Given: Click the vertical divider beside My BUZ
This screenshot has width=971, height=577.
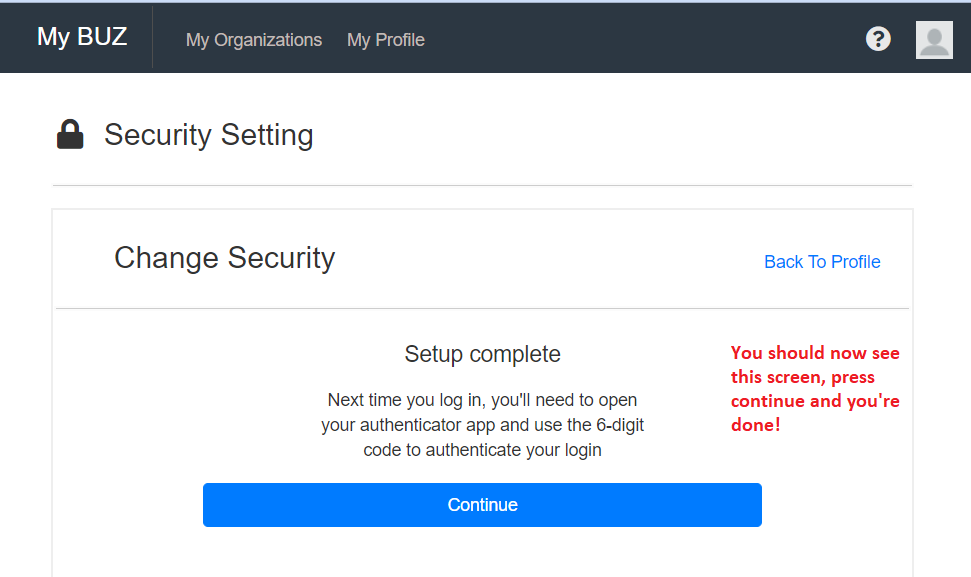Looking at the screenshot, I should point(153,37).
